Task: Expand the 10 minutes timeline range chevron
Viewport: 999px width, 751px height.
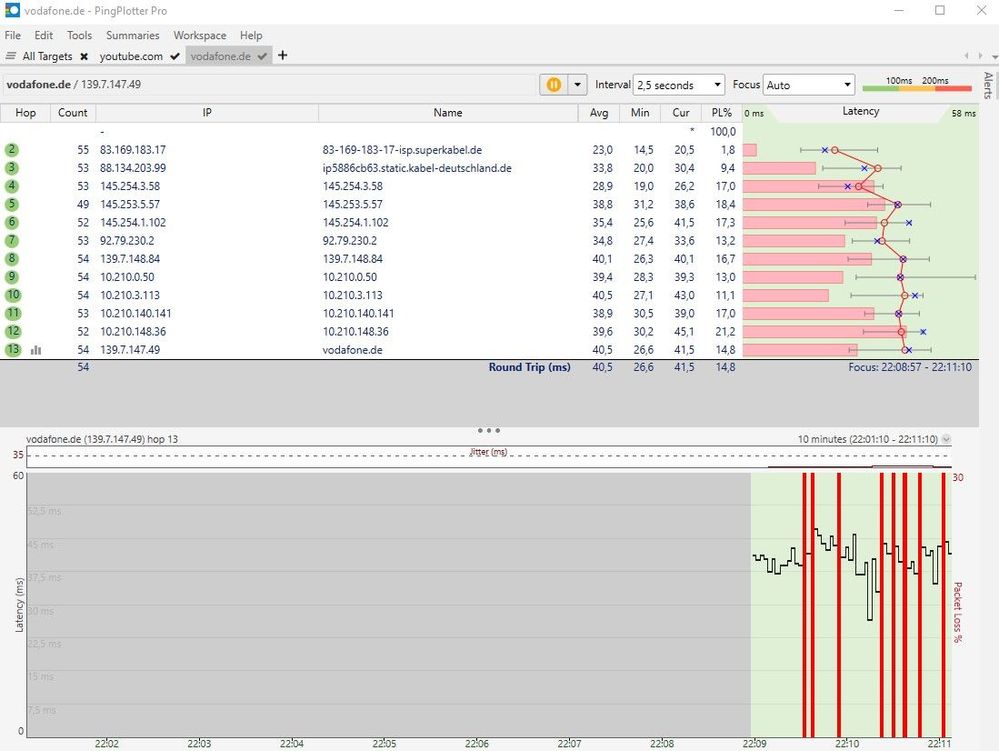Action: click(946, 439)
